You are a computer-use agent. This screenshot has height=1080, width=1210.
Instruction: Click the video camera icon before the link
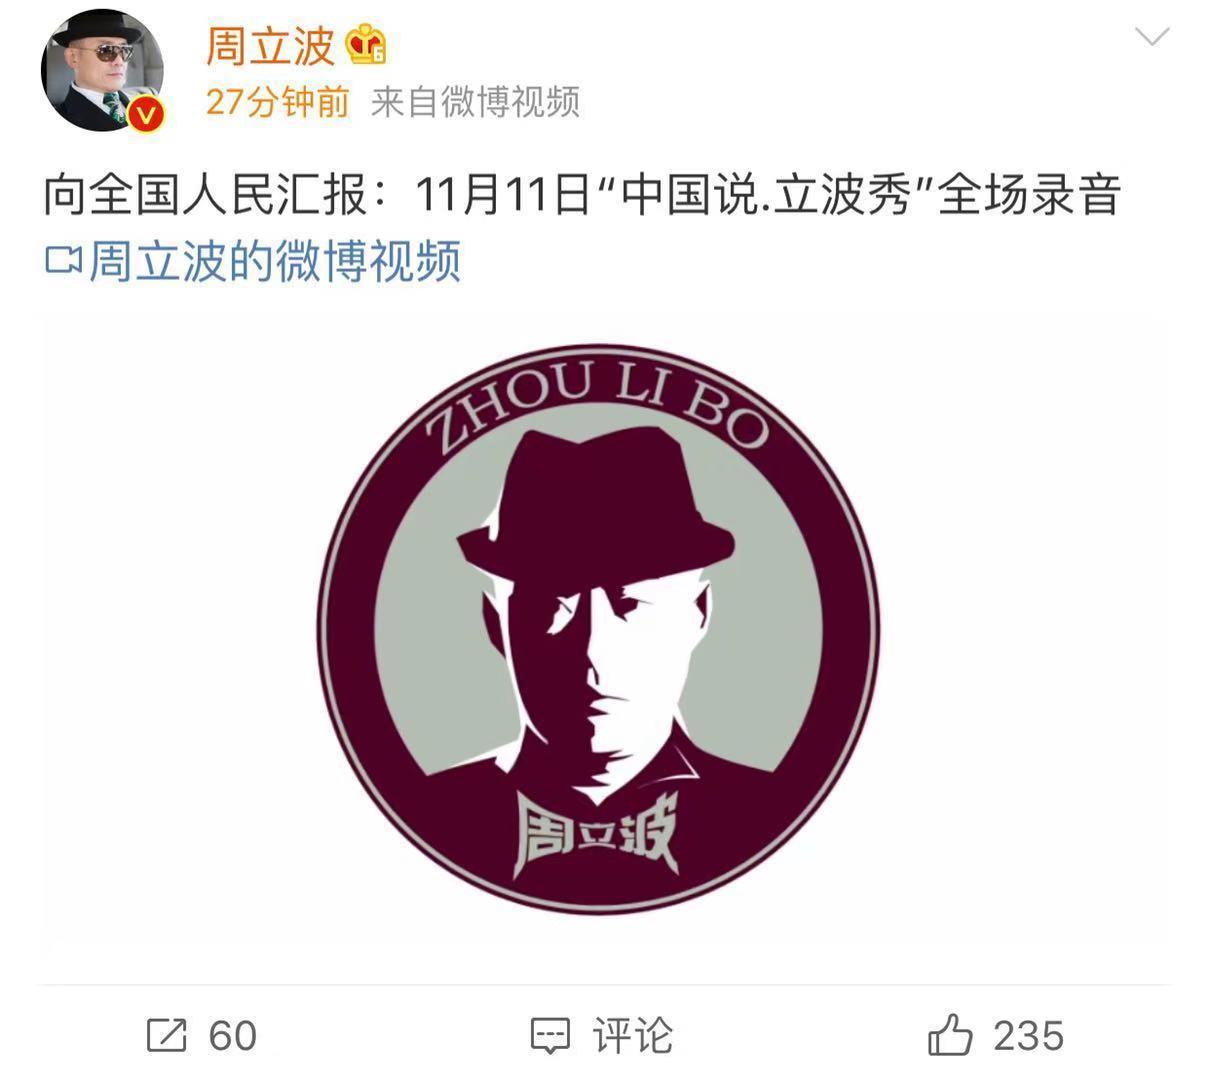point(63,261)
